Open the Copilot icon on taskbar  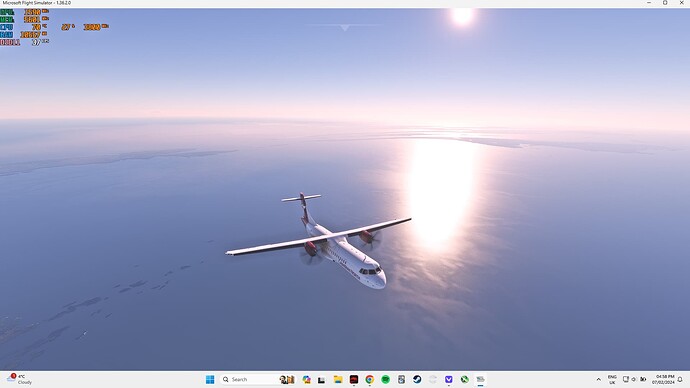coord(306,379)
